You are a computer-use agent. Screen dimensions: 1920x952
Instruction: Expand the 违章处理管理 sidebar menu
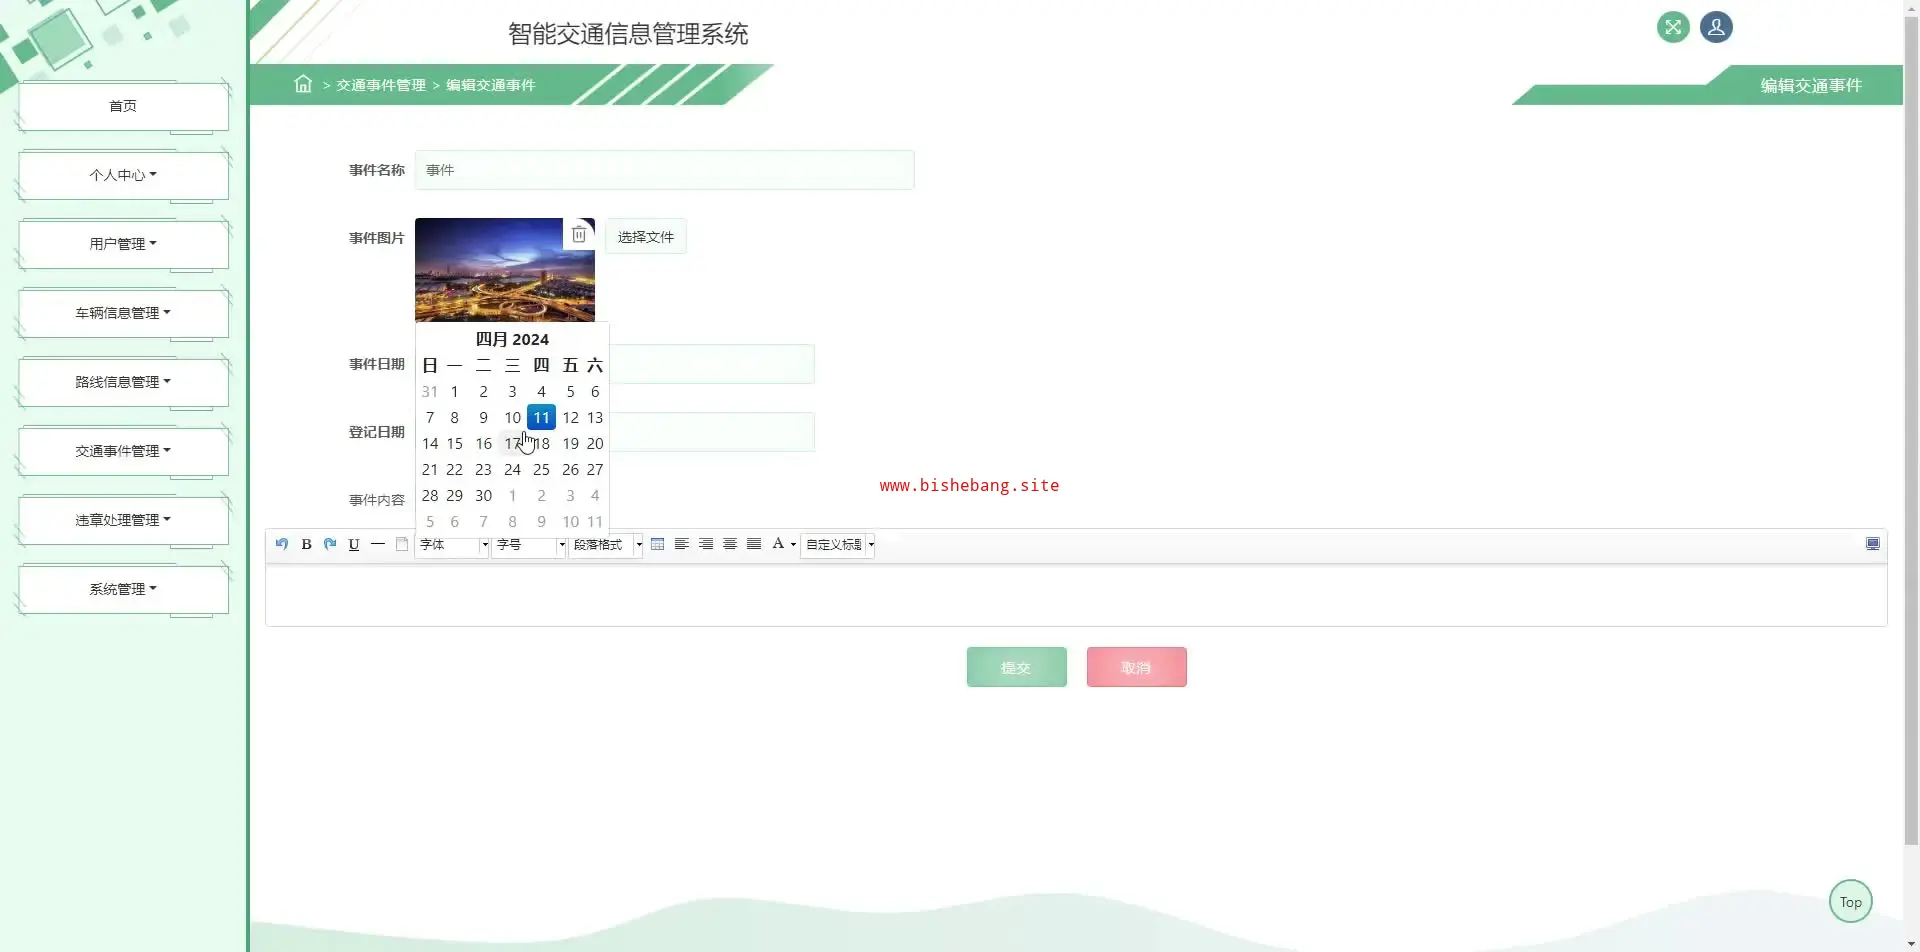(x=123, y=520)
